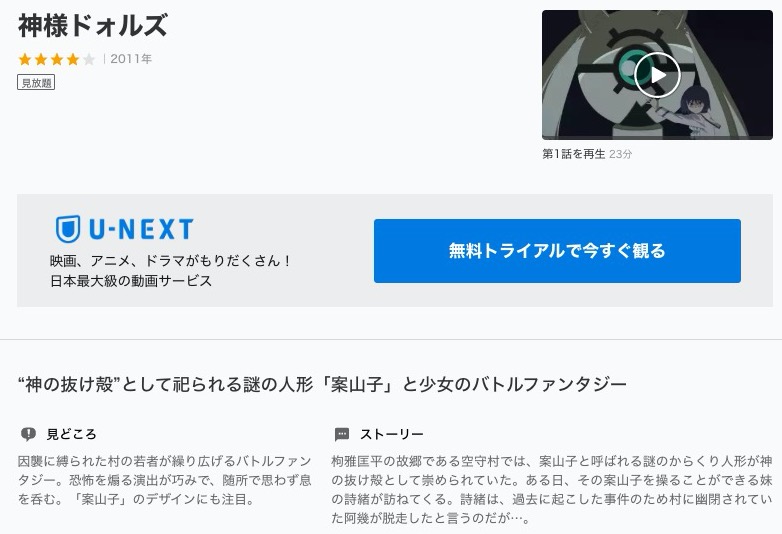Click the 2011年 release year label
Viewport: 782px width, 534px height.
[131, 59]
